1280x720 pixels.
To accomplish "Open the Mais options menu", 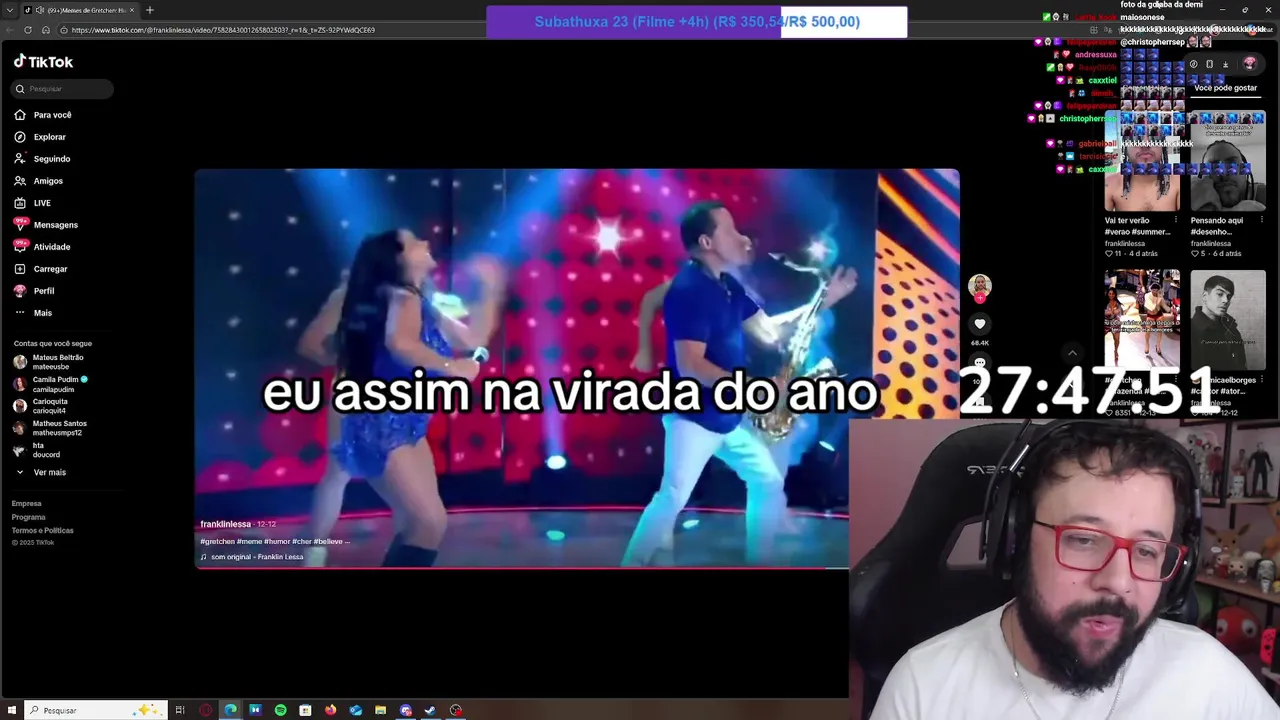I will click(33, 313).
